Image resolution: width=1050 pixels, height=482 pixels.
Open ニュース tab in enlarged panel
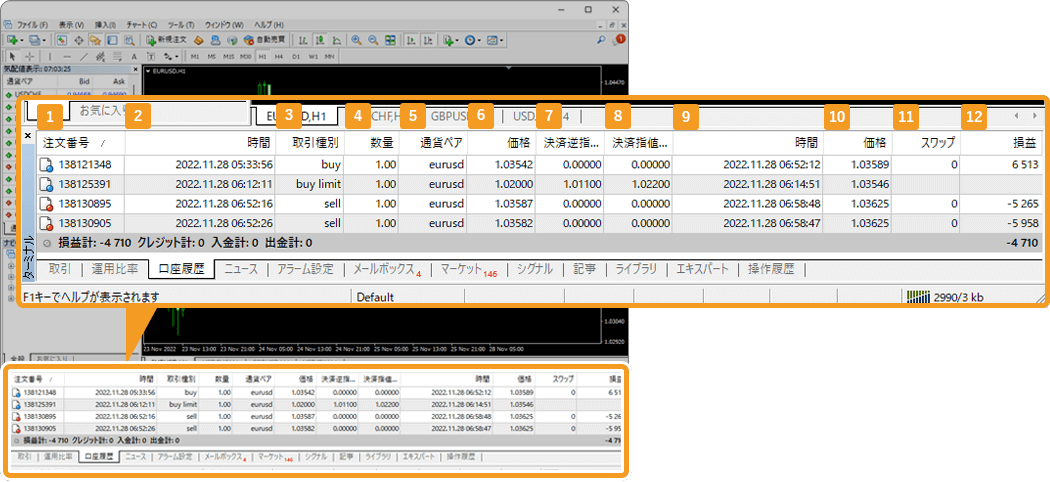pos(242,269)
